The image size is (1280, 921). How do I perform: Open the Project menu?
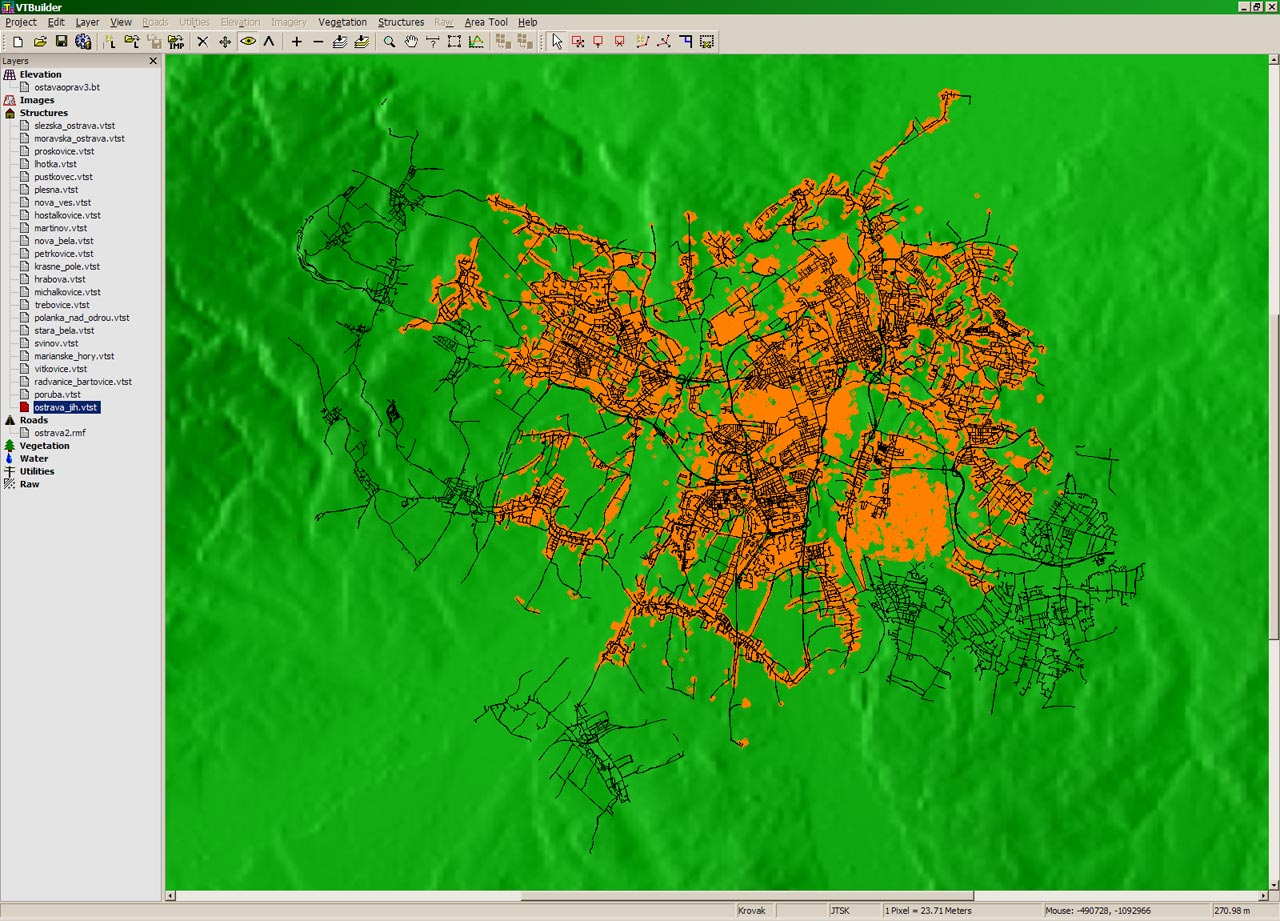coord(21,22)
